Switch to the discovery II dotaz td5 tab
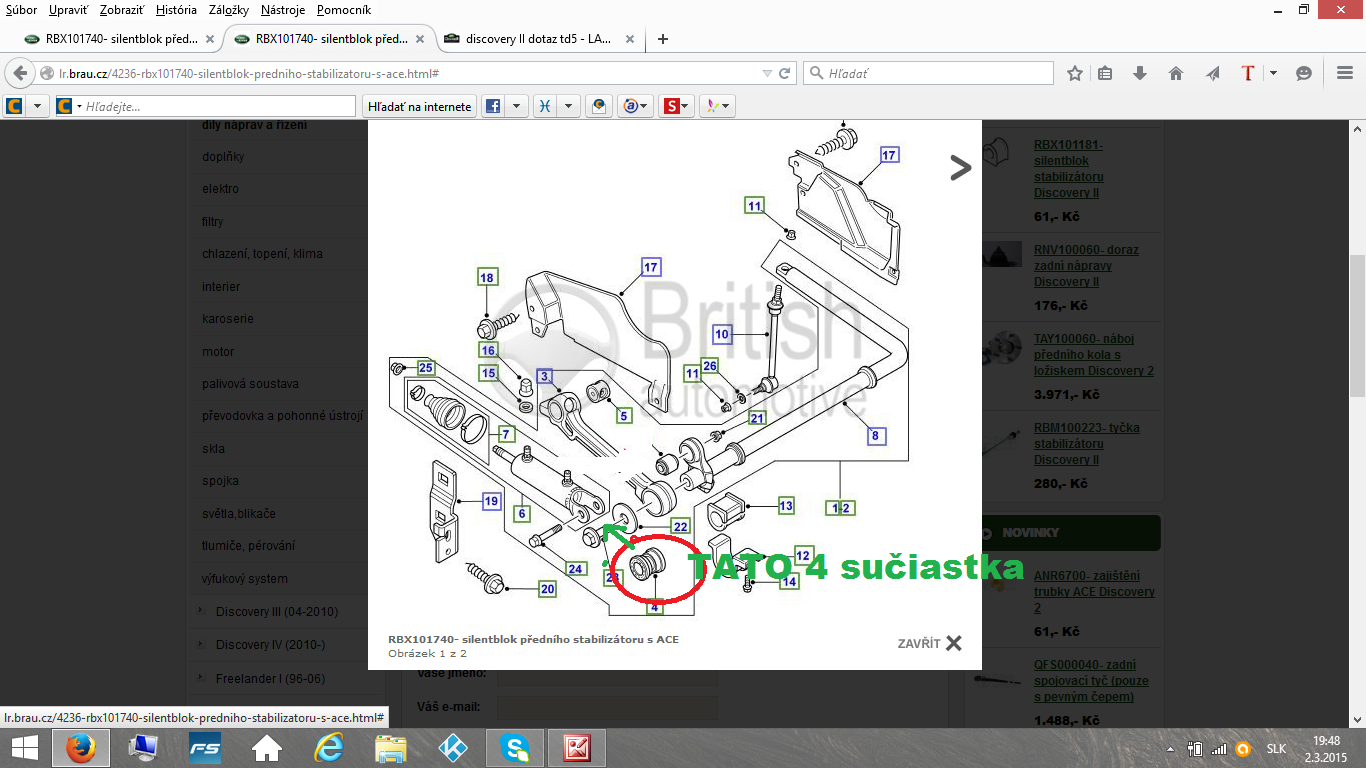This screenshot has width=1366, height=768. [x=535, y=39]
